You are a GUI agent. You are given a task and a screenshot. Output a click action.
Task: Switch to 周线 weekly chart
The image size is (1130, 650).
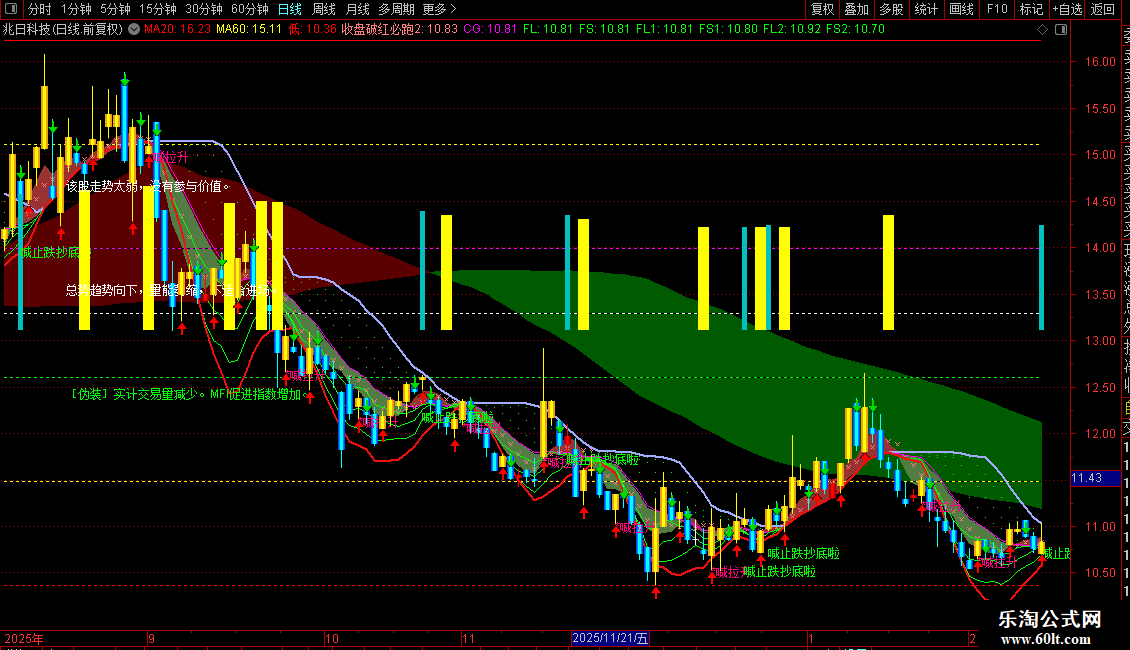click(x=324, y=9)
